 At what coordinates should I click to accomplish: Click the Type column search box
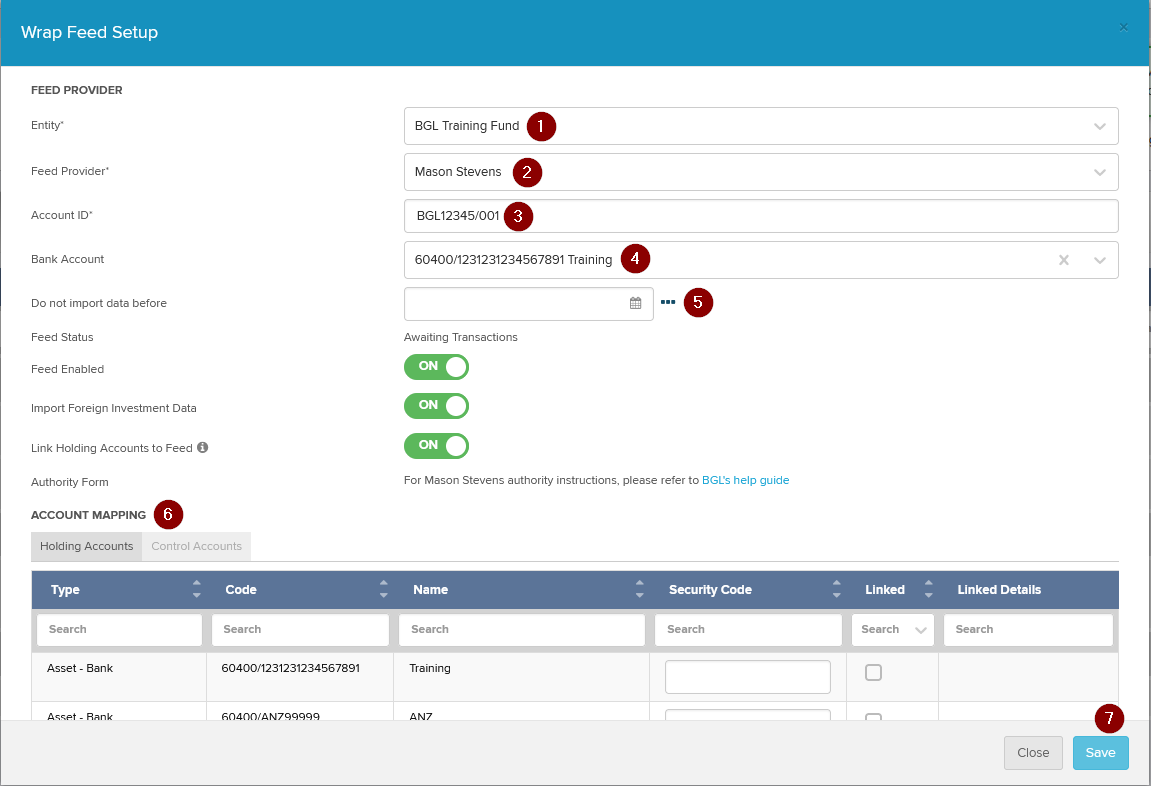(119, 630)
